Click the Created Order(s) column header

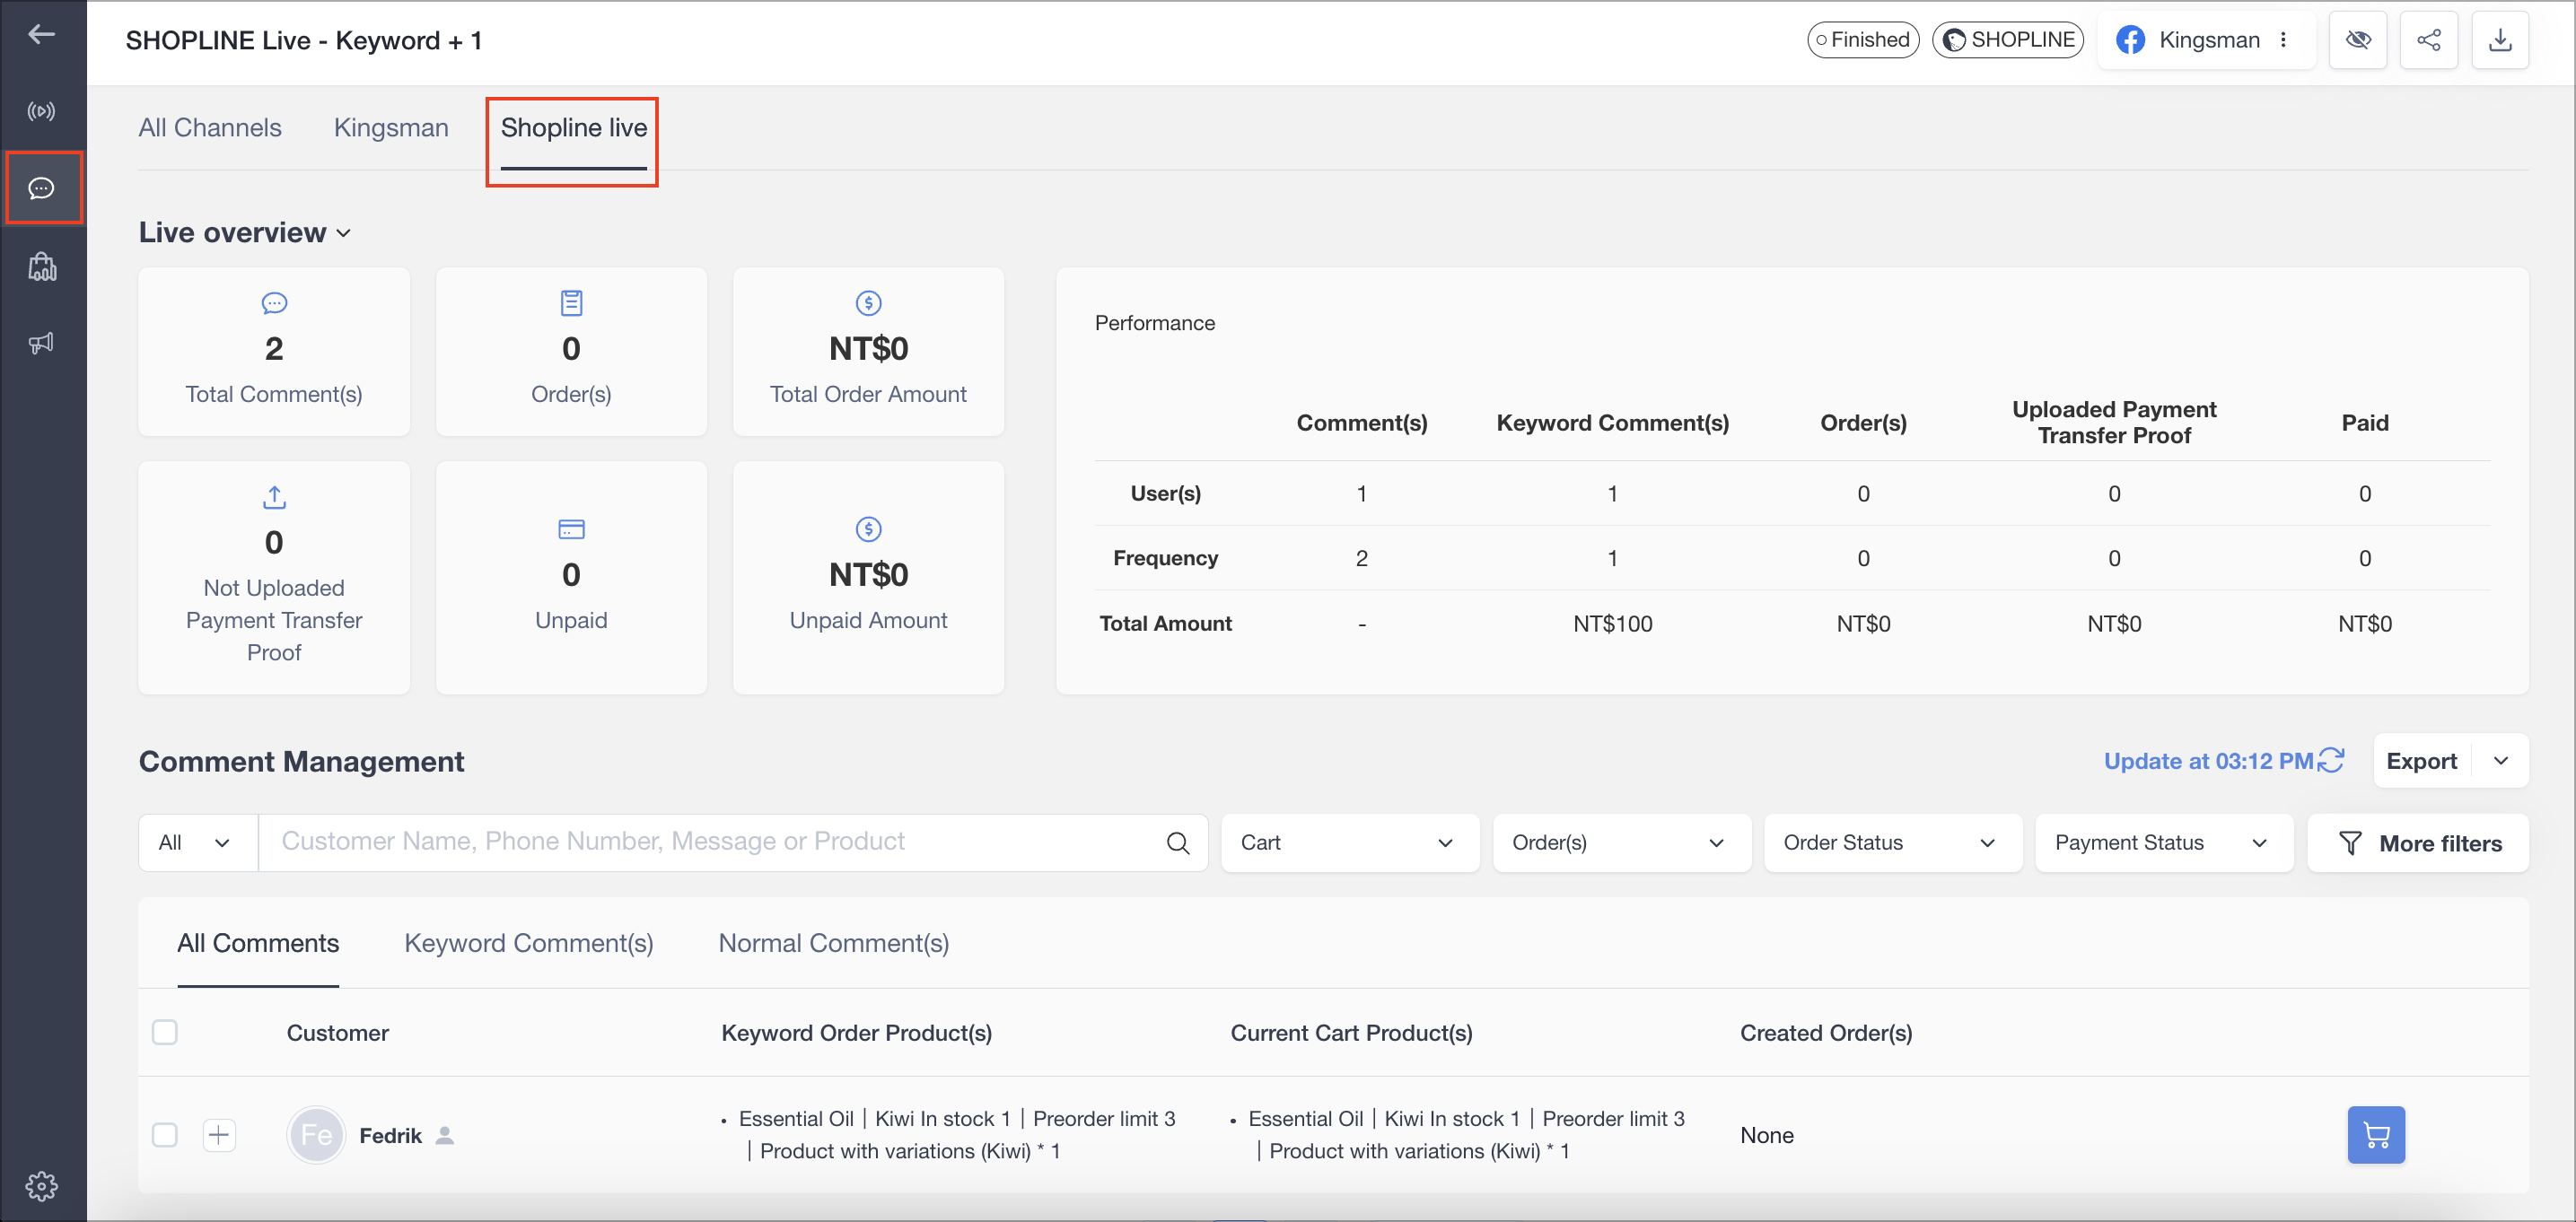1826,1033
